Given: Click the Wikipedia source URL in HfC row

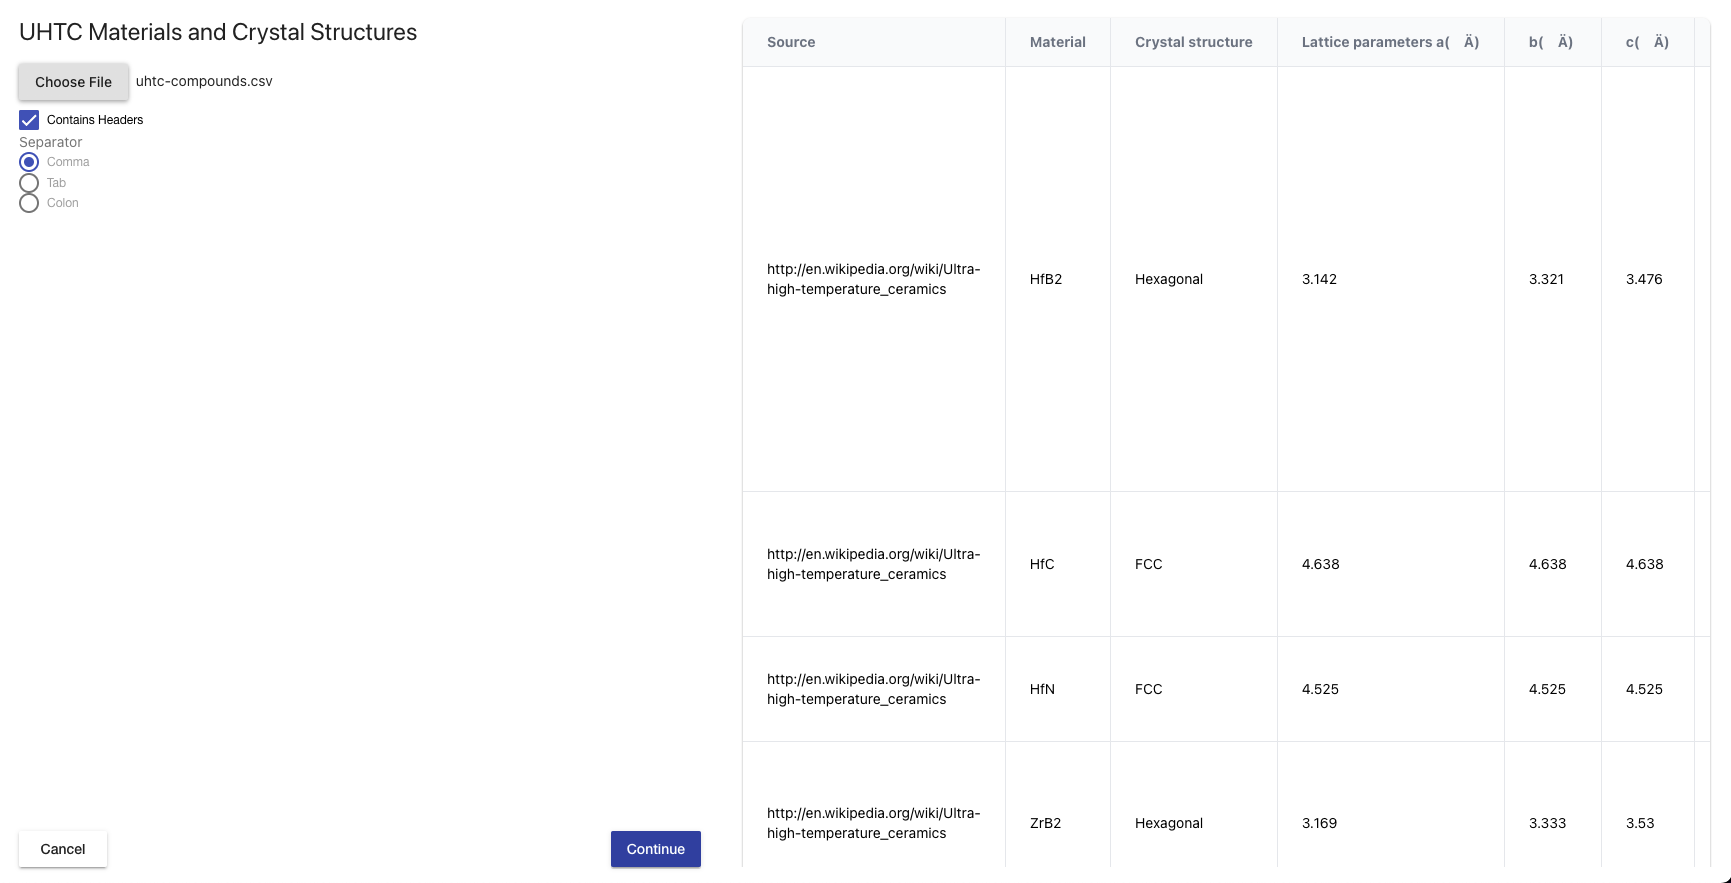Looking at the screenshot, I should coord(873,564).
